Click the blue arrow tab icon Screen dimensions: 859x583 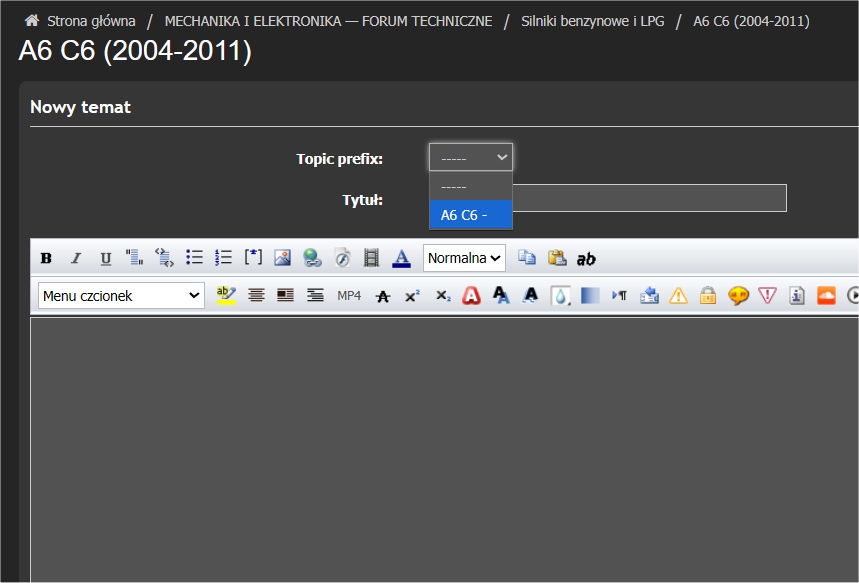(649, 296)
